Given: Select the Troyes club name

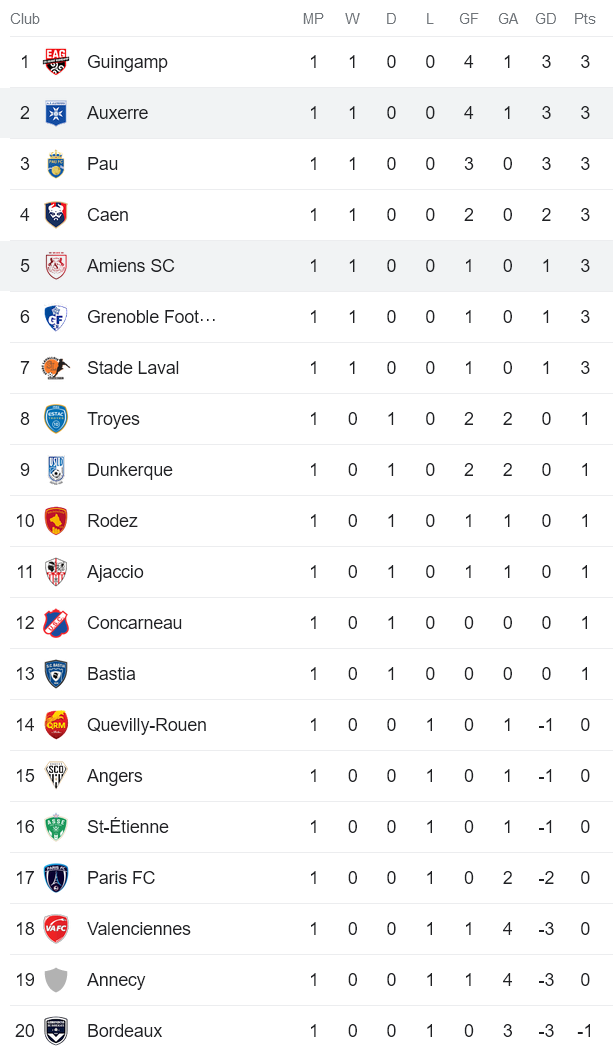Looking at the screenshot, I should pos(113,419).
